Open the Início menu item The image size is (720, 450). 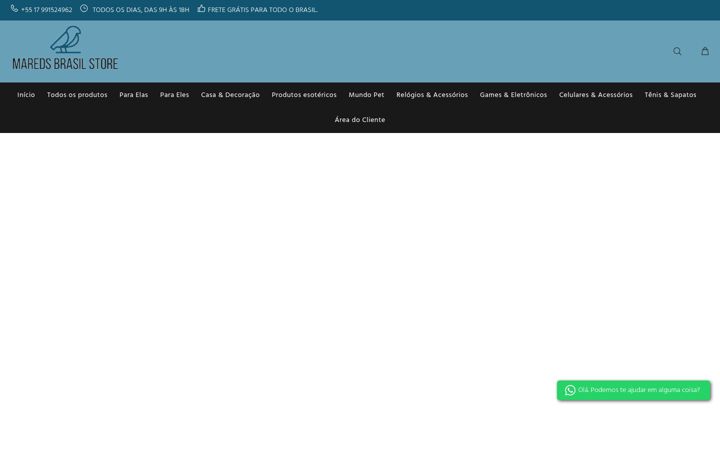(26, 95)
